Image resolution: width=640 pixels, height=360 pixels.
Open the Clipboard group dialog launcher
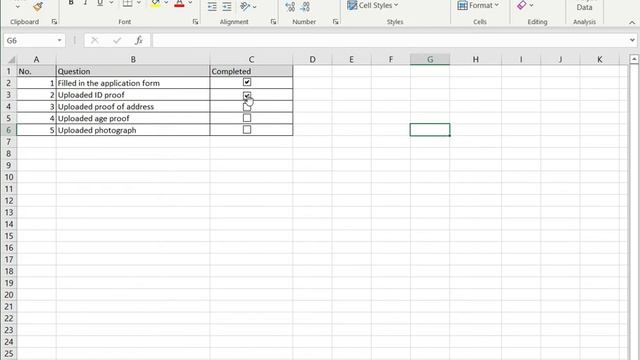tap(54, 22)
